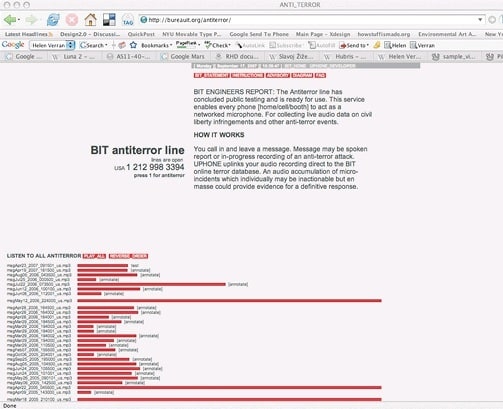Open the Bookmarks dropdown in Google toolbar

tap(156, 45)
